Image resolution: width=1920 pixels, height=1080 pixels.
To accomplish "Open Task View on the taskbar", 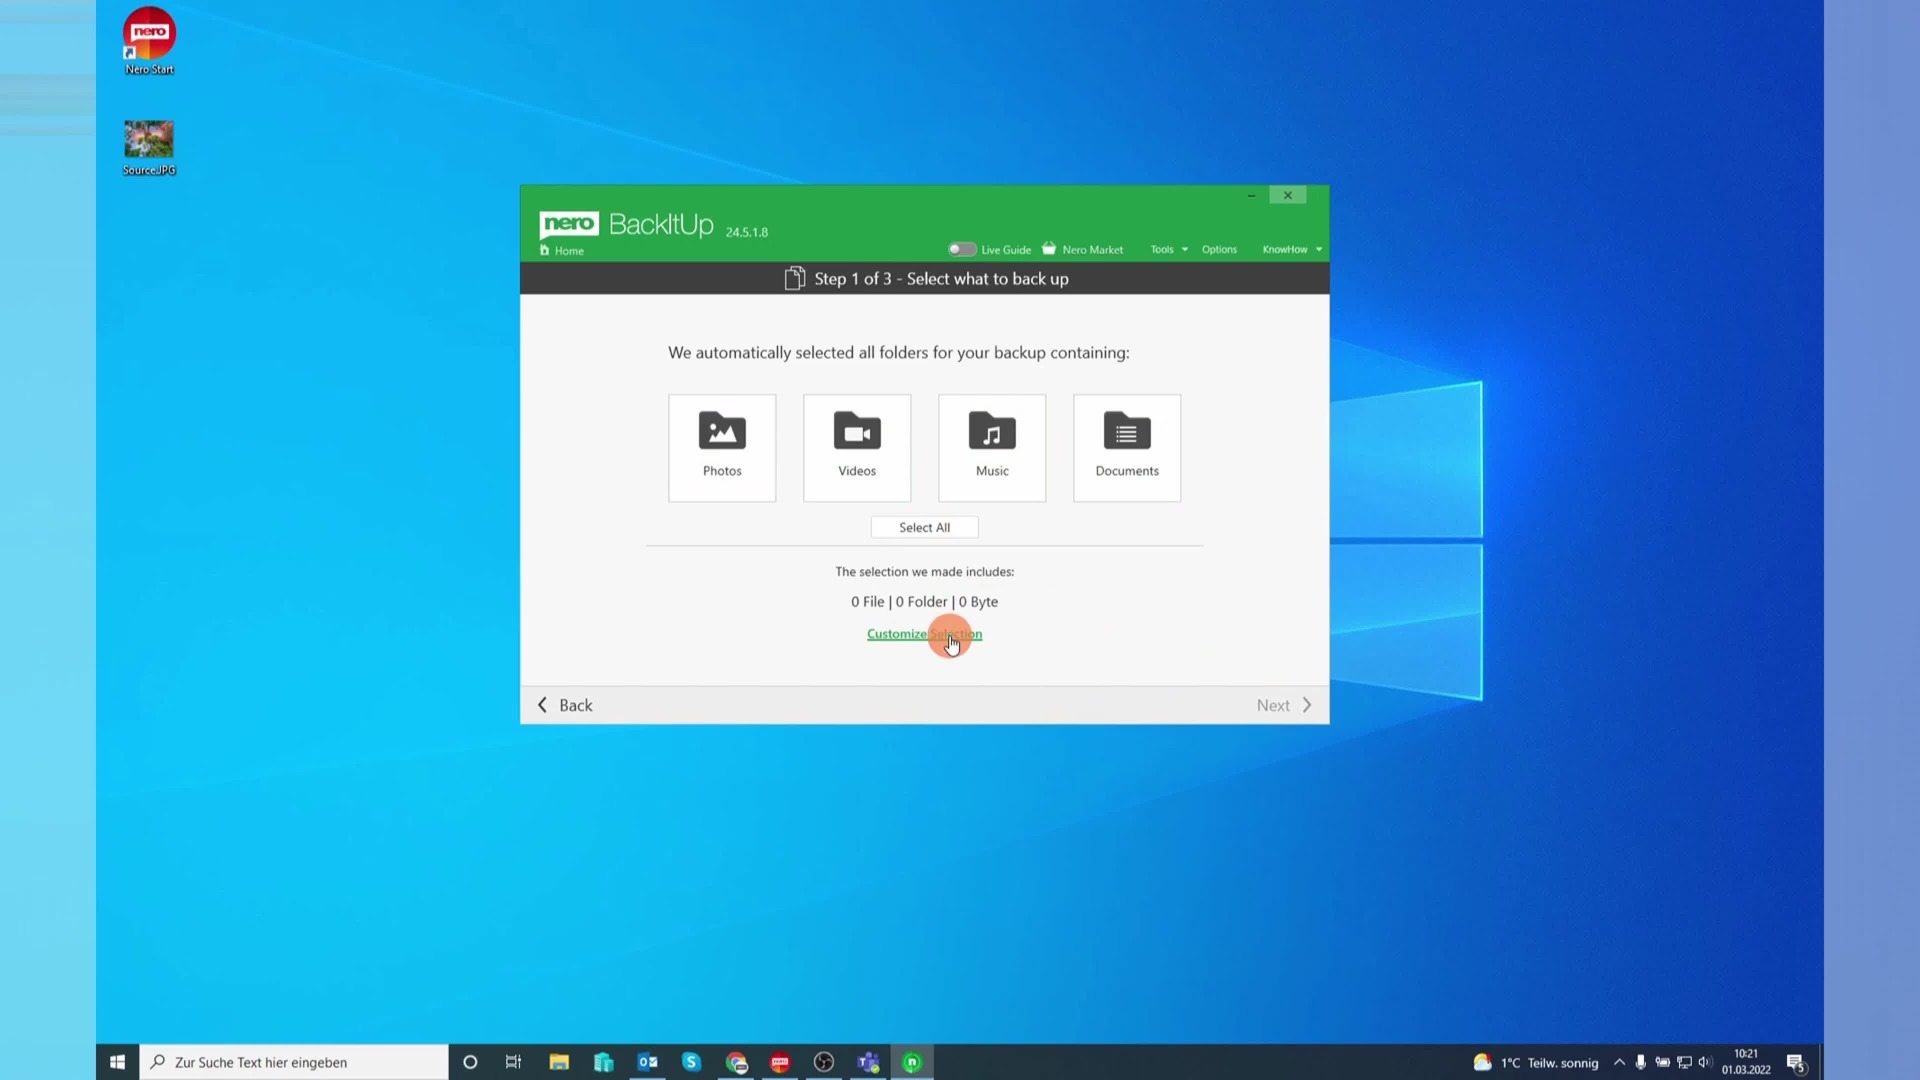I will [x=513, y=1062].
